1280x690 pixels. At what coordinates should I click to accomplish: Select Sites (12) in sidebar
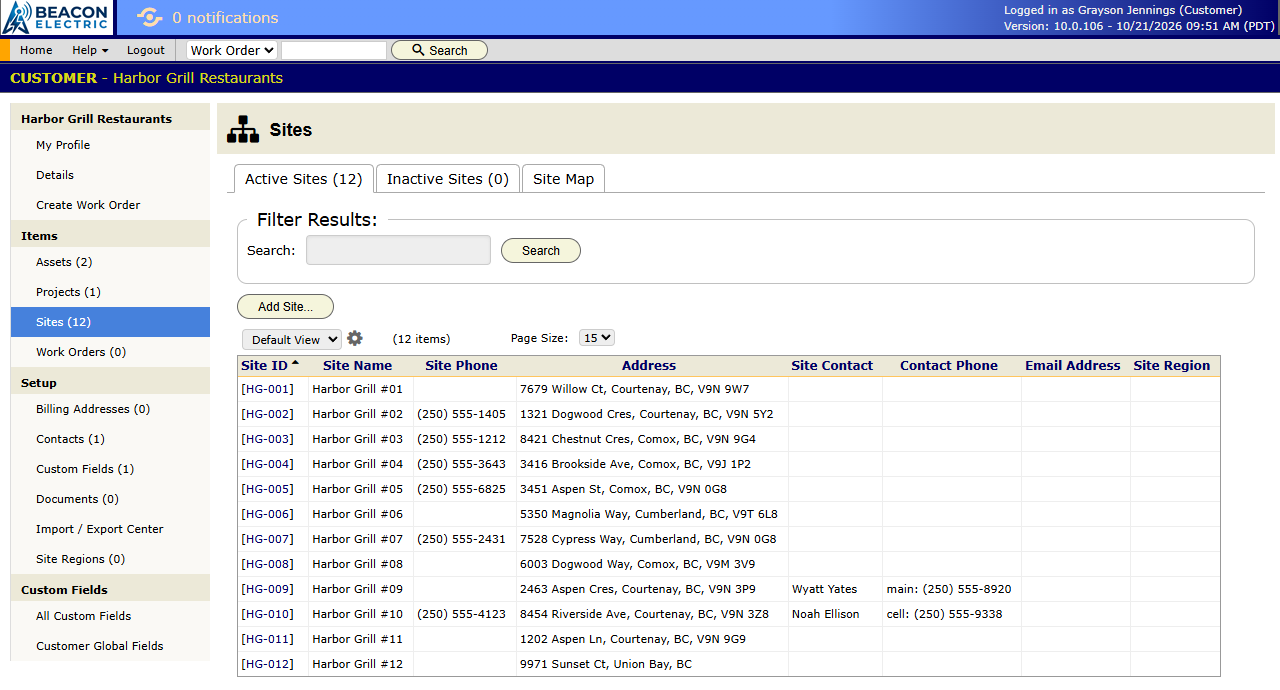pos(110,322)
